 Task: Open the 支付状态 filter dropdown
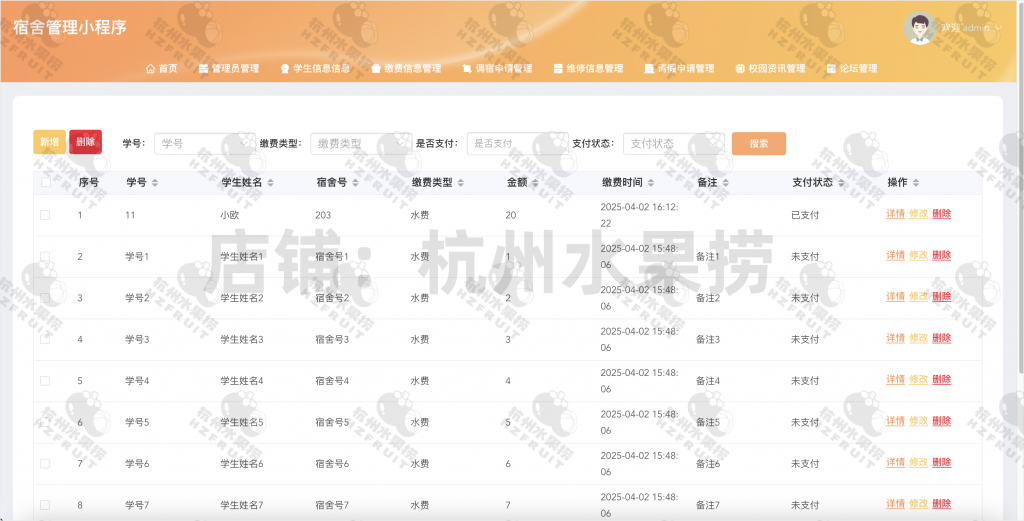click(674, 144)
